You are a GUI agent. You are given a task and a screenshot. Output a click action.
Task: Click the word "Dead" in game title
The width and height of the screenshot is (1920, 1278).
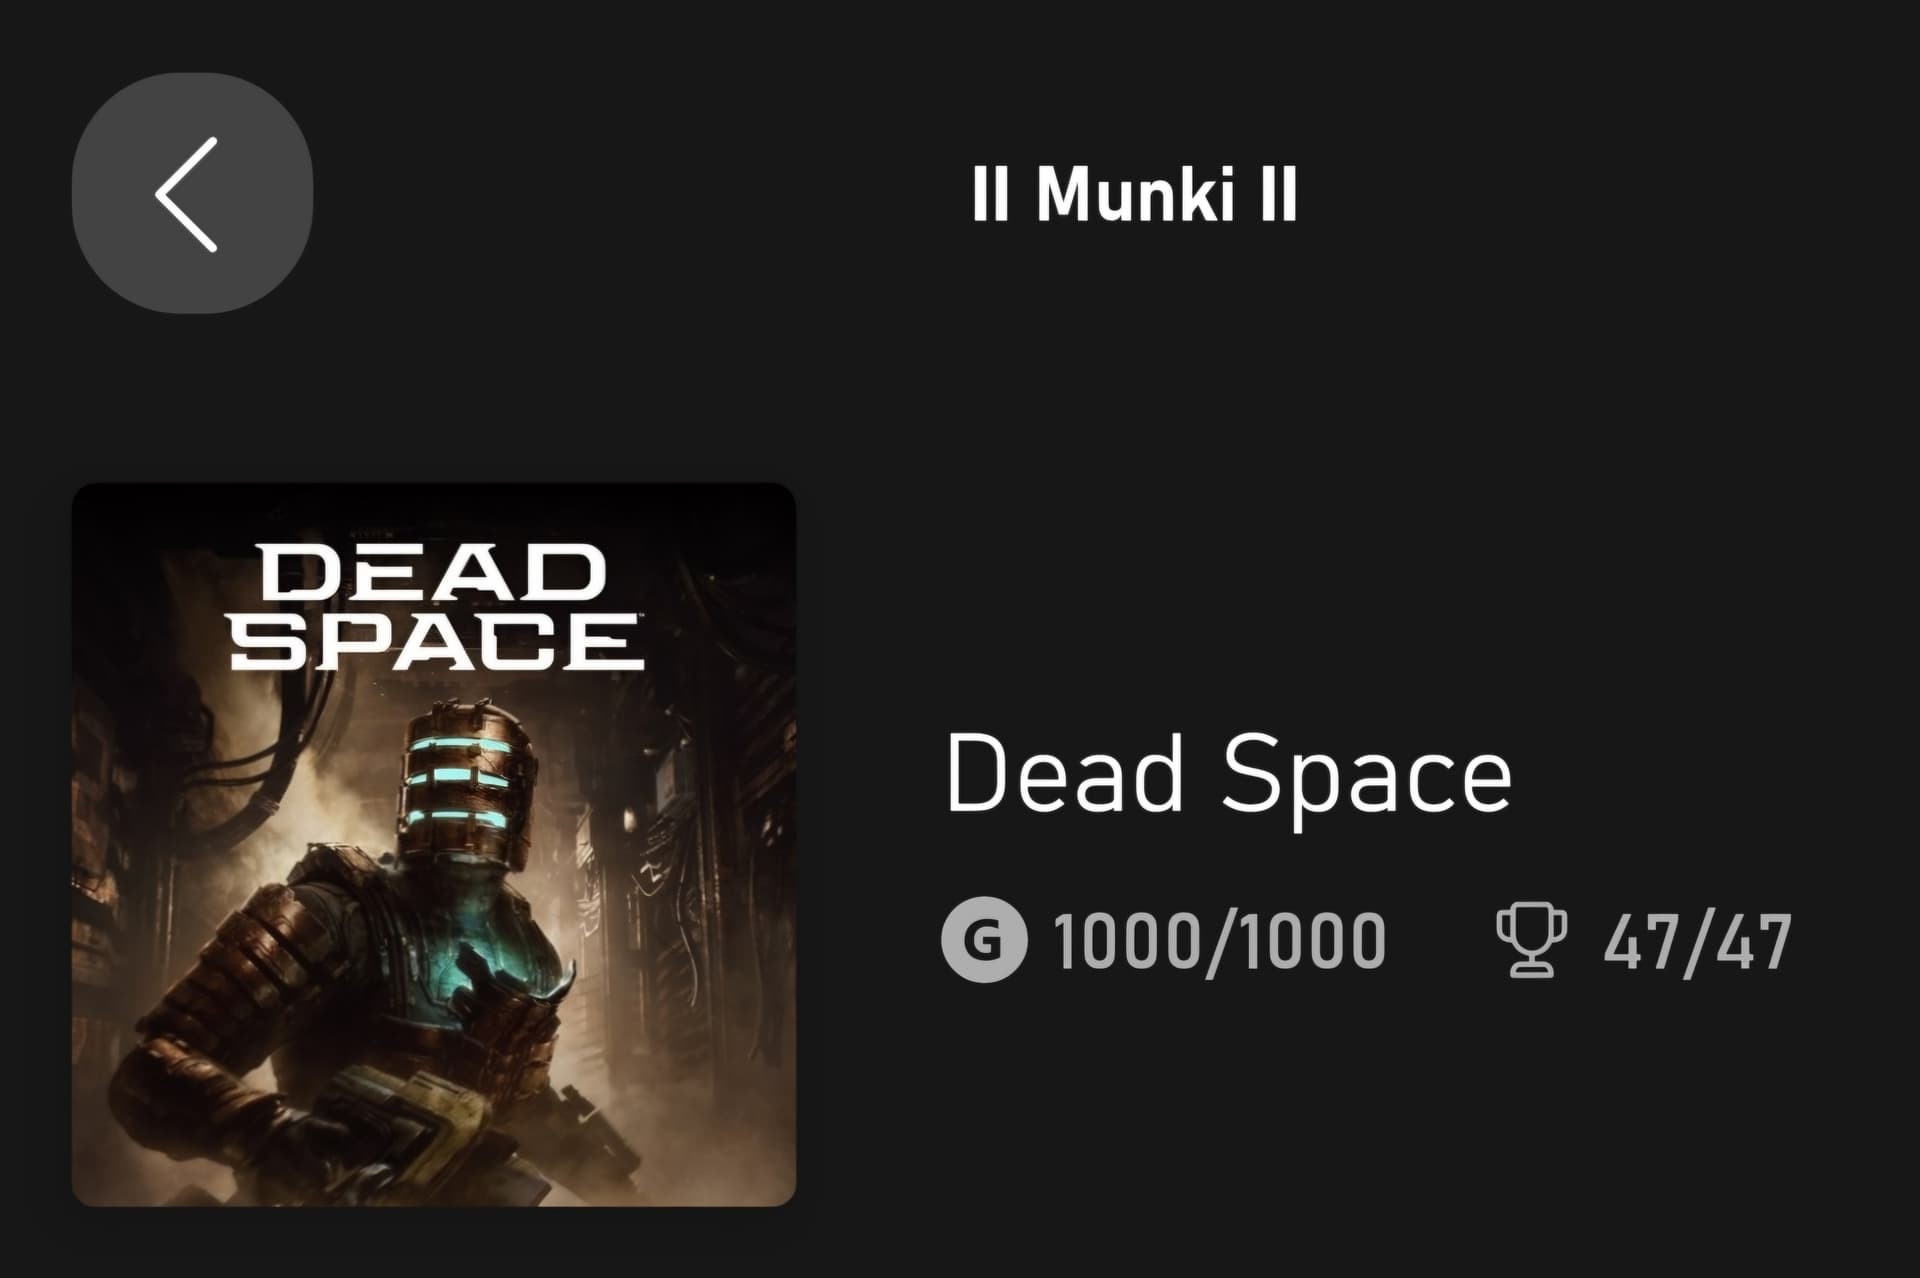click(x=1064, y=773)
